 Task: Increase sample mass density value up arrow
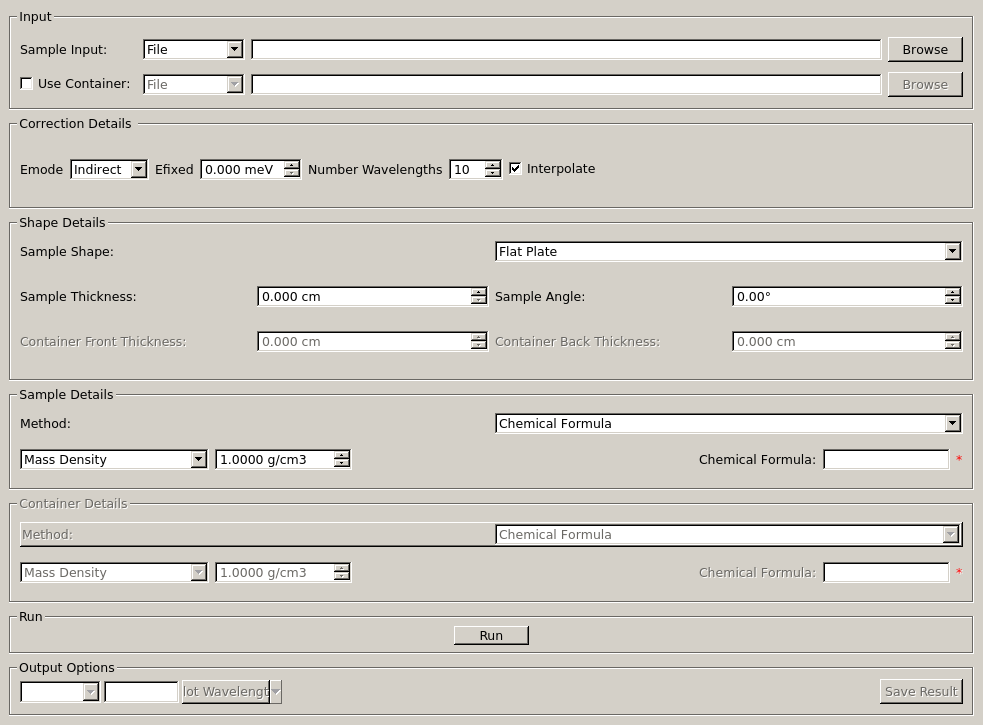[342, 455]
